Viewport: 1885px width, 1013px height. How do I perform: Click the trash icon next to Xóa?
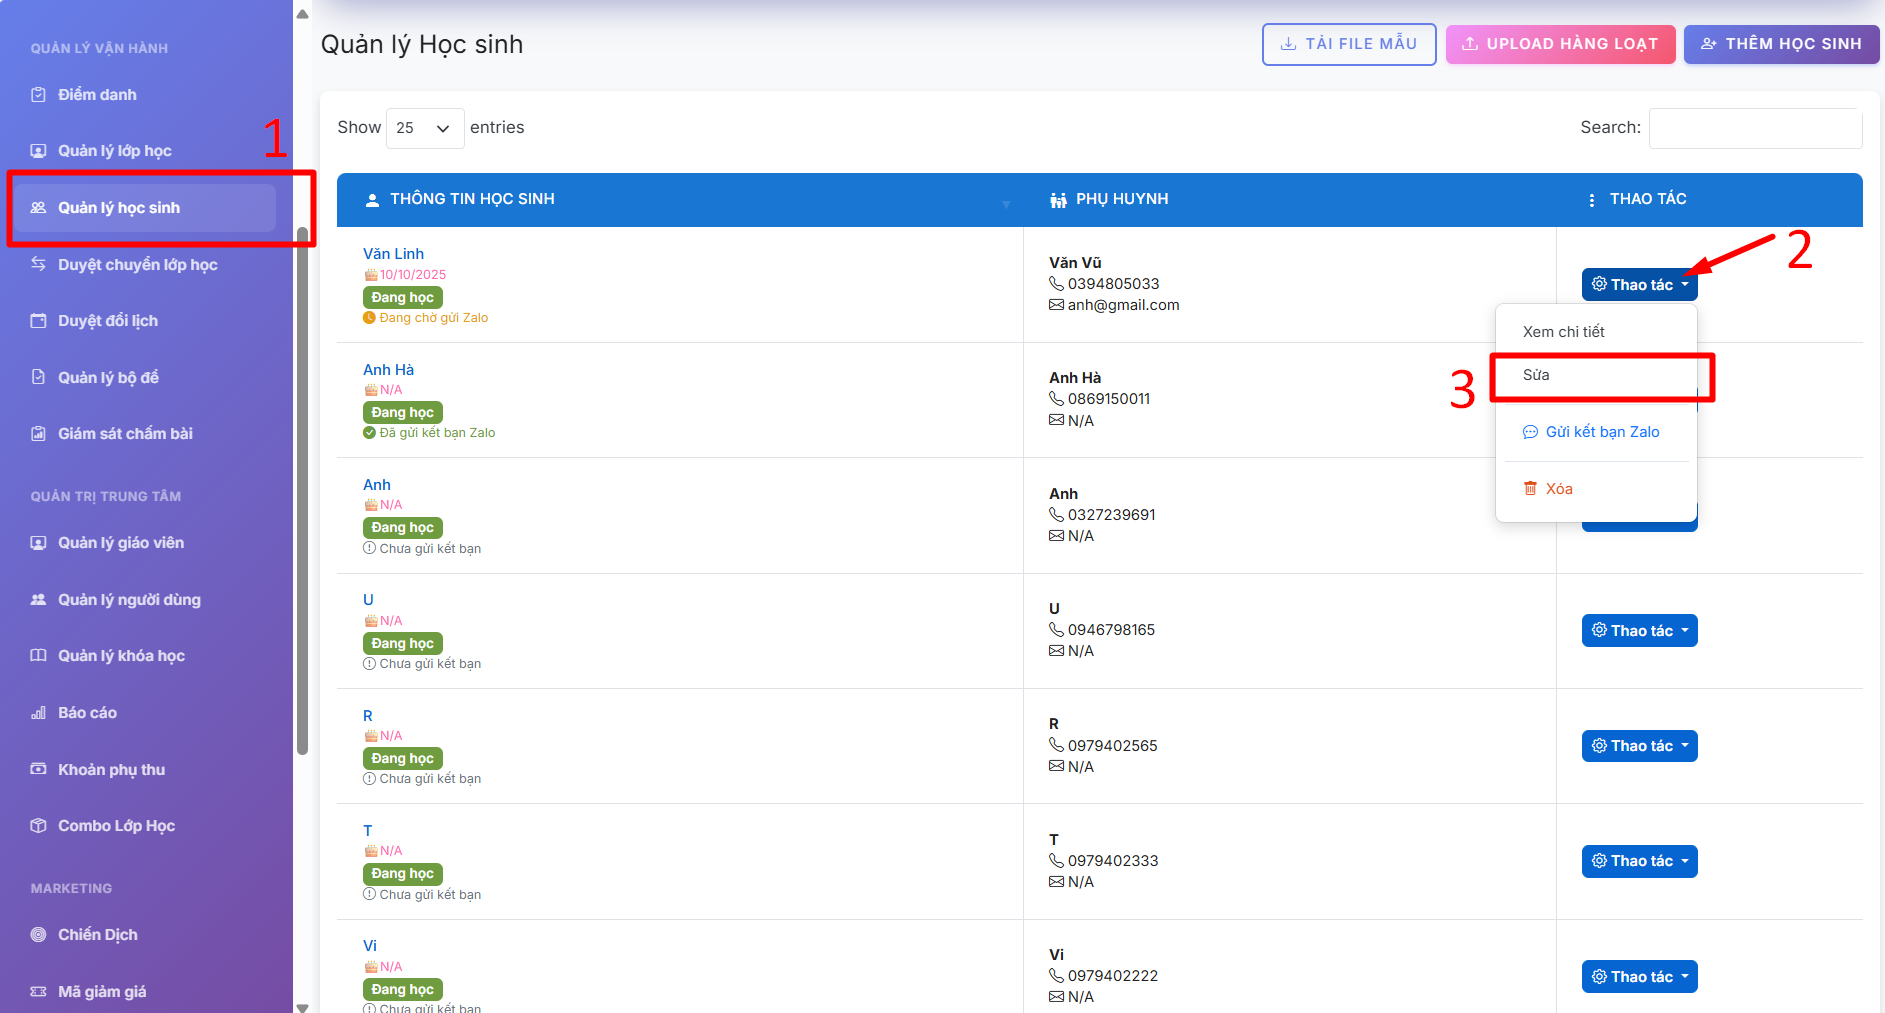(x=1530, y=489)
